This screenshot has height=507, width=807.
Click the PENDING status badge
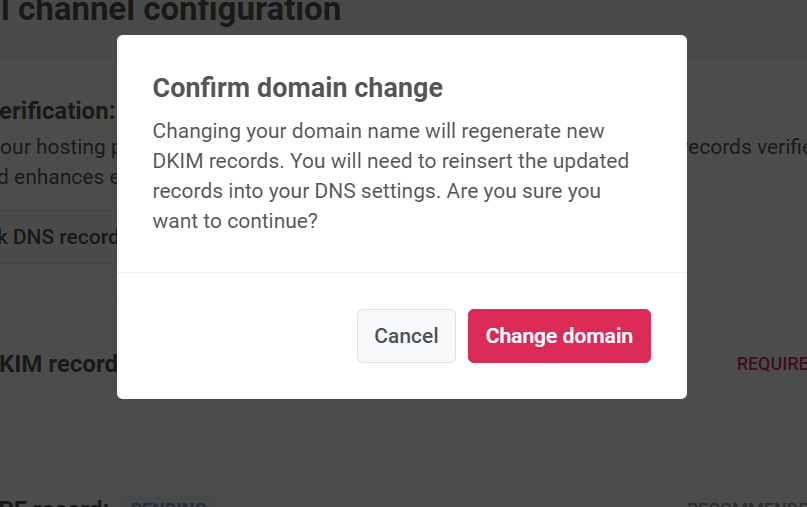167,503
